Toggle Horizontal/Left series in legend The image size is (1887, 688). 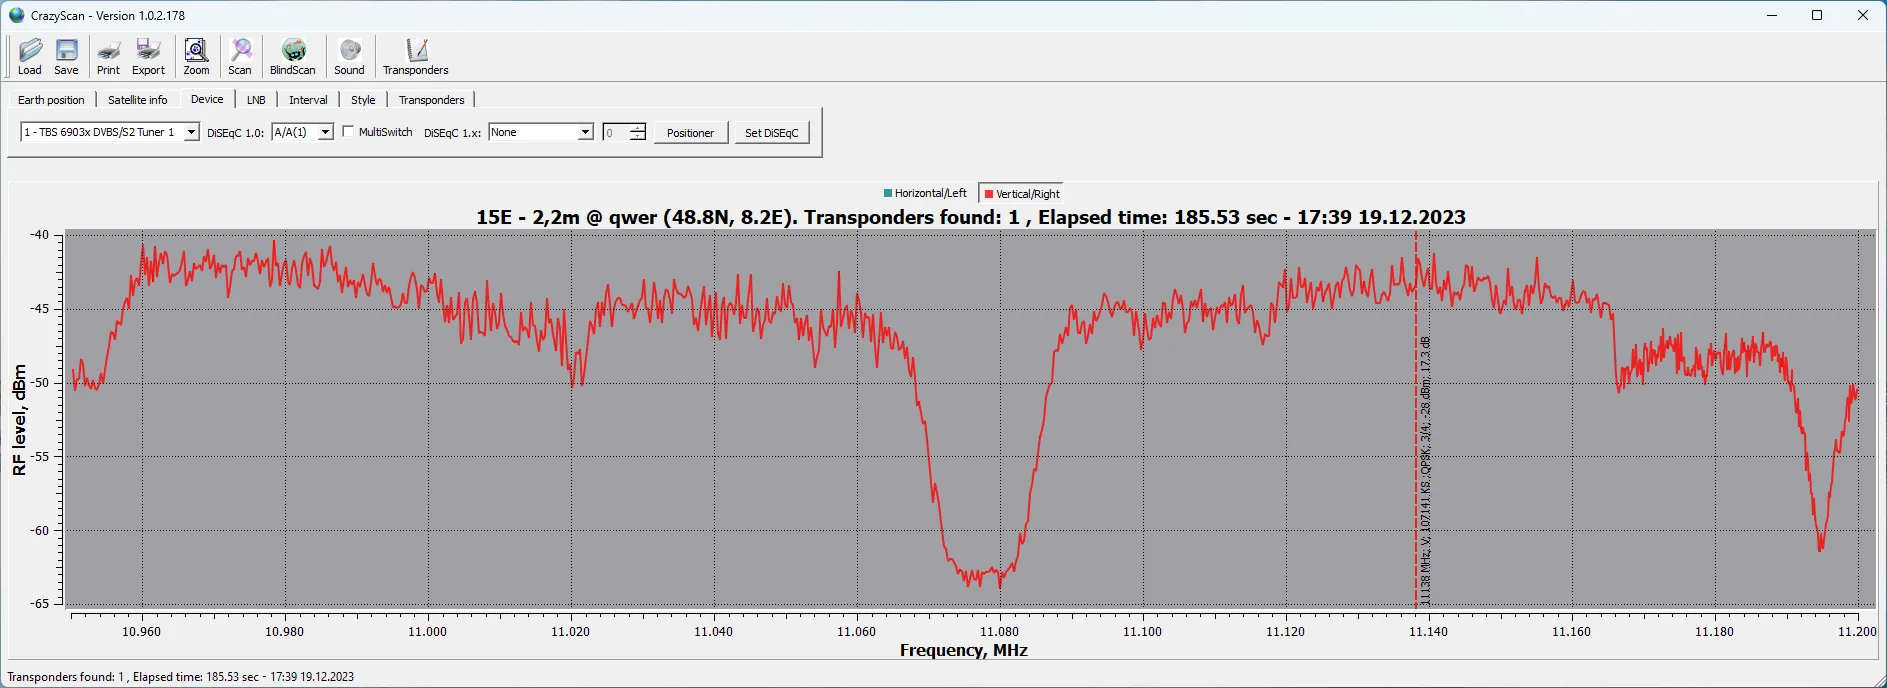[925, 193]
